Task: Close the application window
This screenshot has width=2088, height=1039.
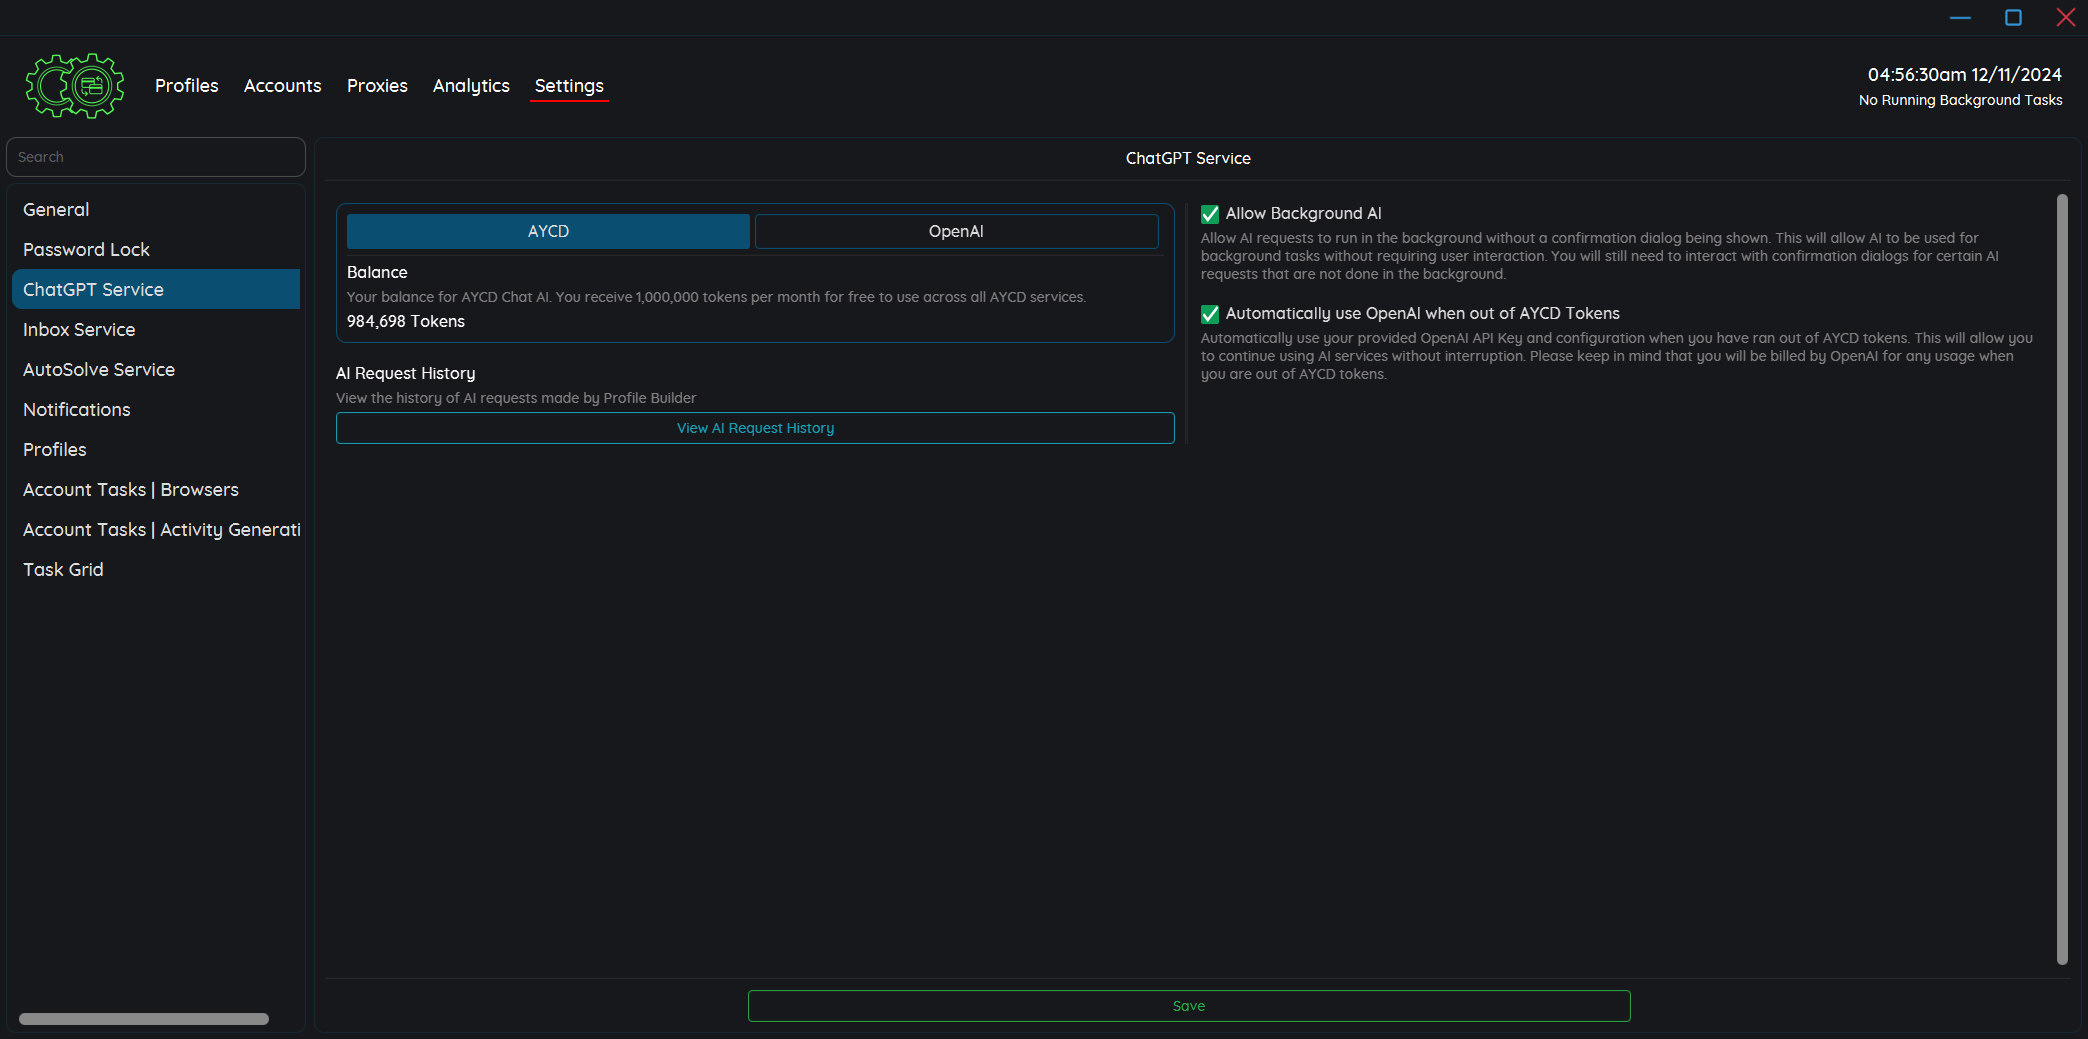Action: [2065, 17]
